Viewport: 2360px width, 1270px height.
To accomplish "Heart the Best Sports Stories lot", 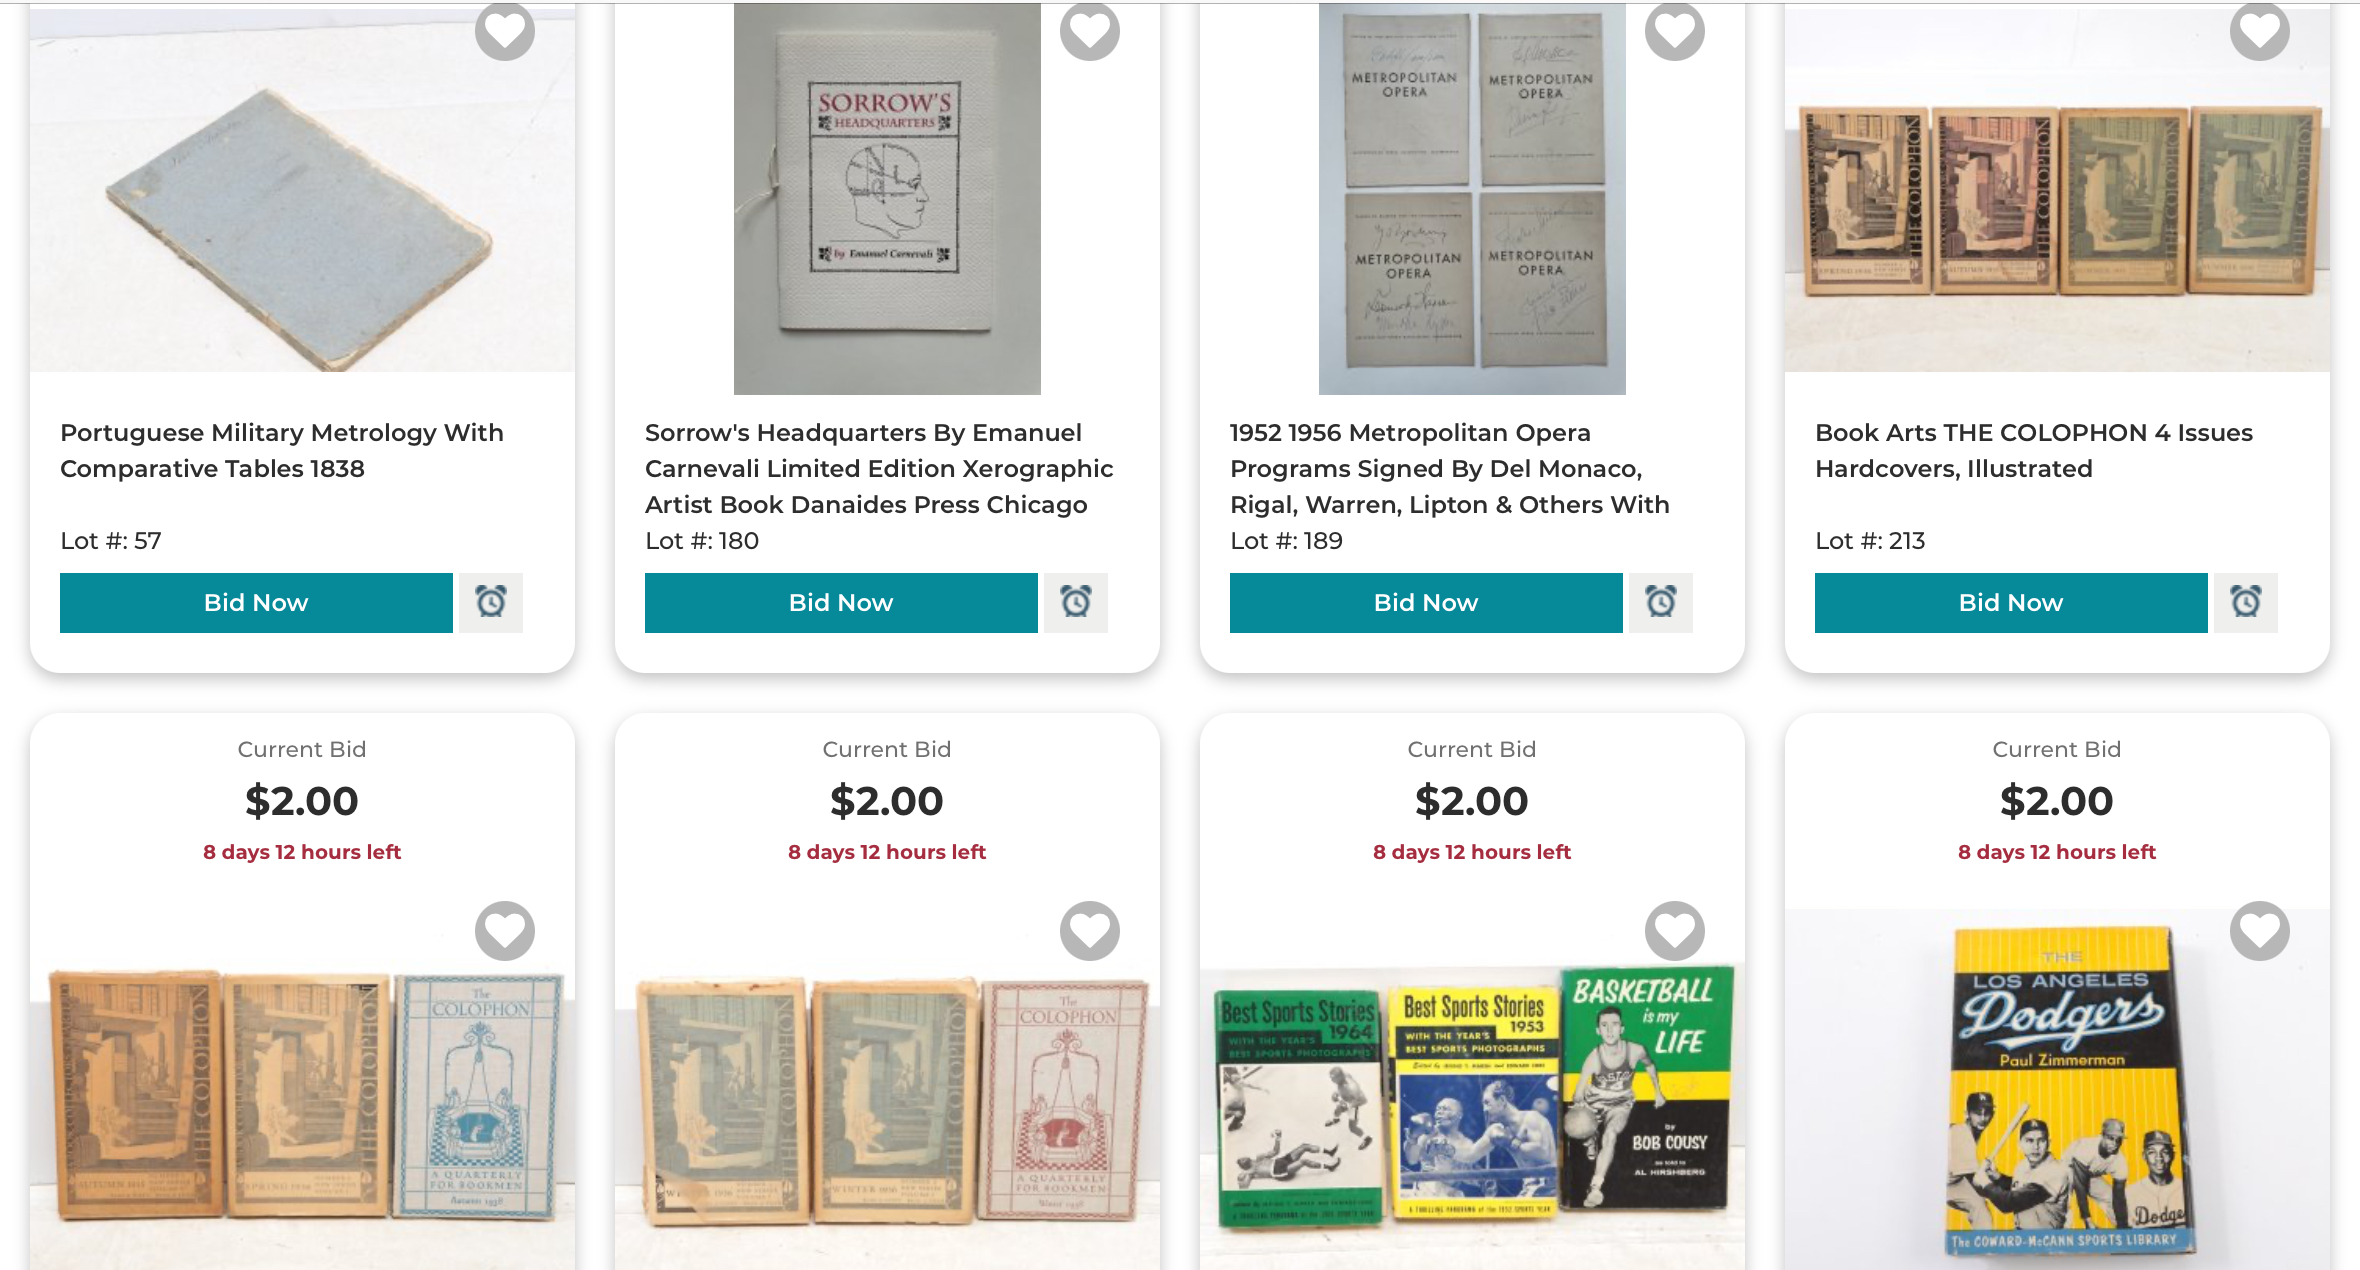I will point(1675,931).
